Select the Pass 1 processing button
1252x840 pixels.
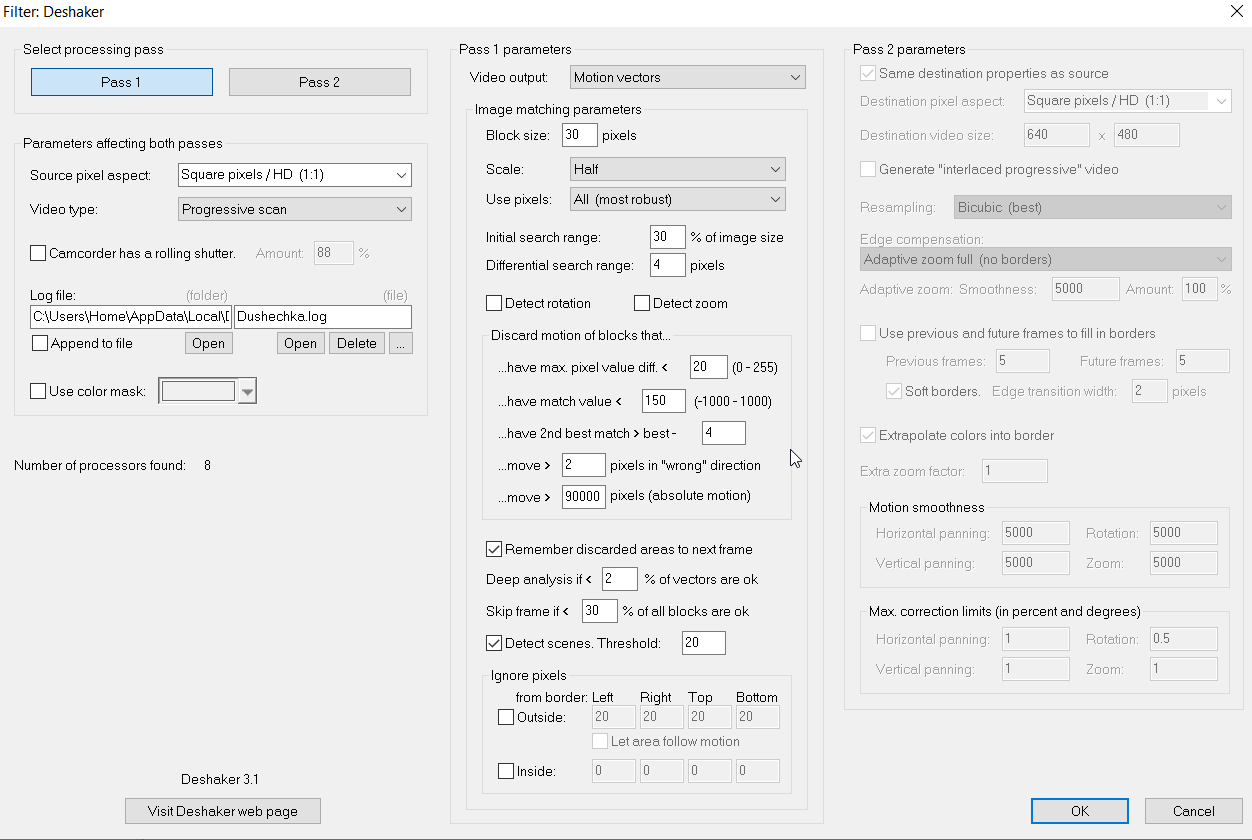click(x=122, y=82)
